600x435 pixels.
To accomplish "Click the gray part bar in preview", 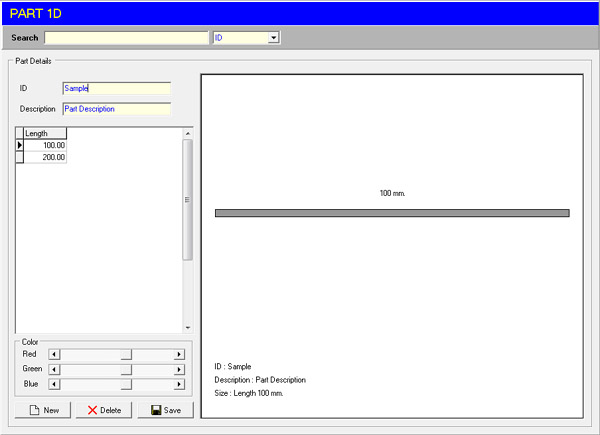I will pyautogui.click(x=392, y=213).
